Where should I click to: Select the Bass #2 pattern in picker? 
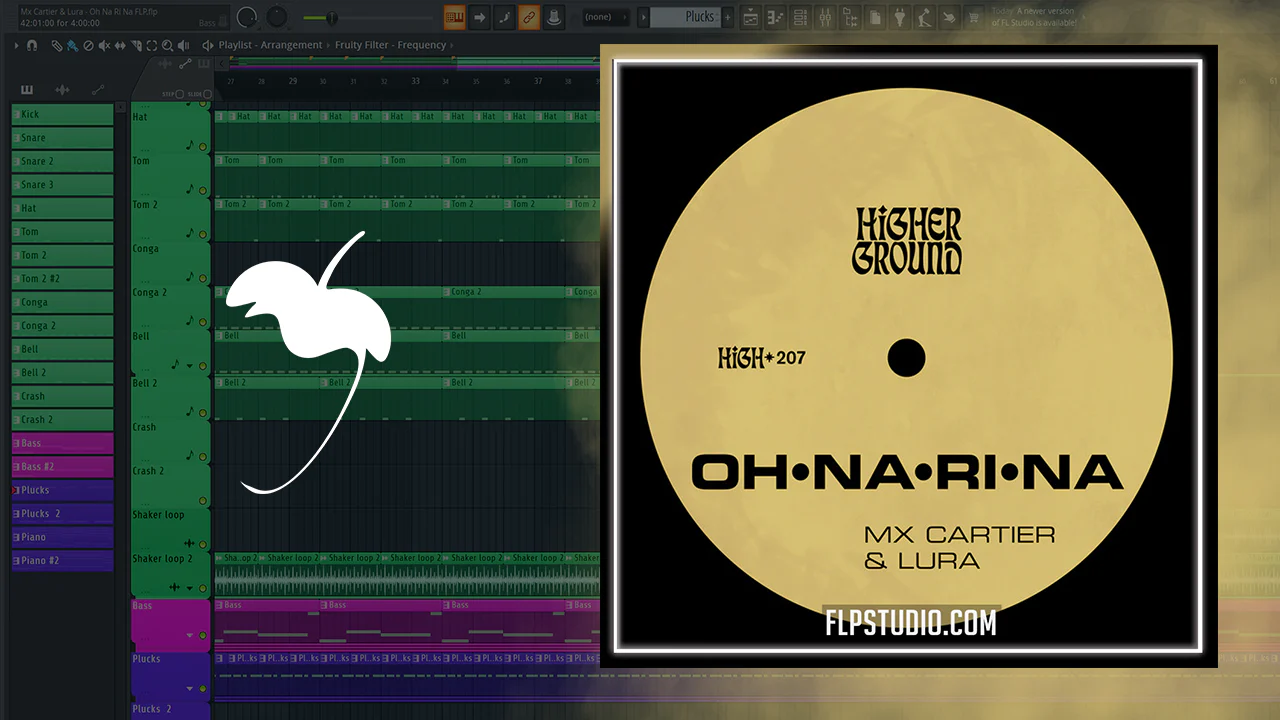pos(62,467)
